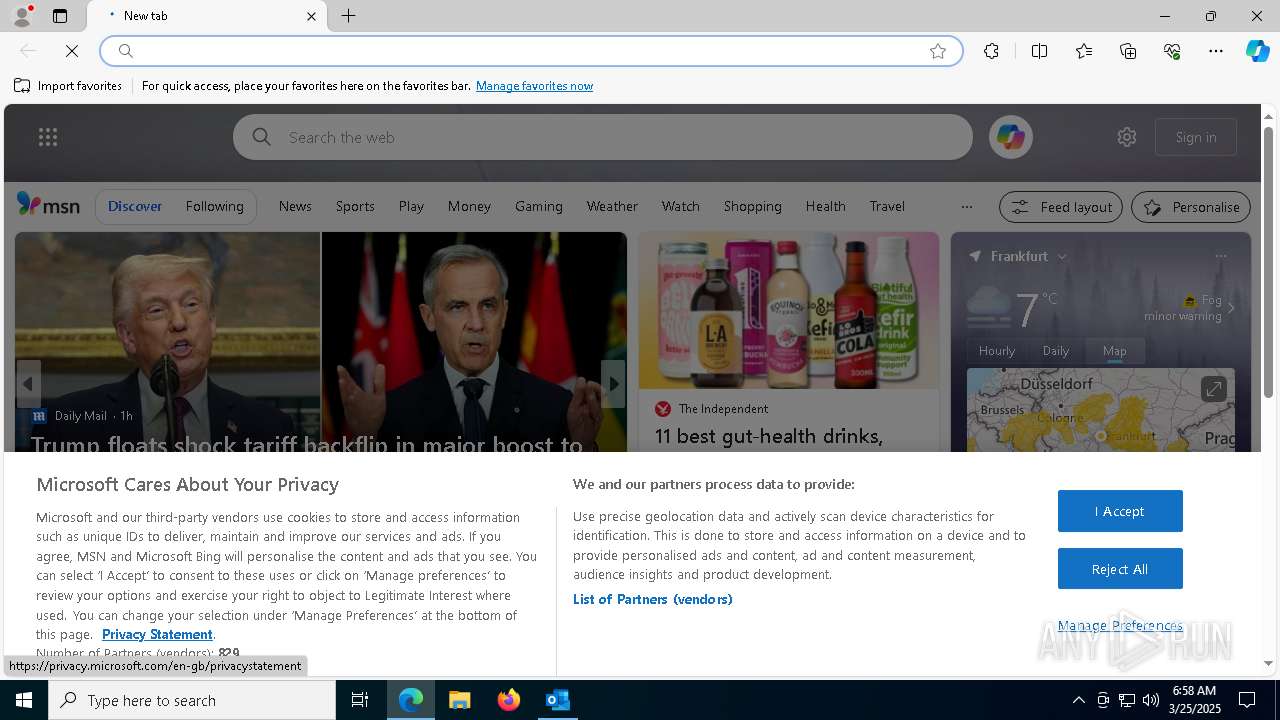Click Import favorites
The image size is (1280, 720).
coord(68,86)
